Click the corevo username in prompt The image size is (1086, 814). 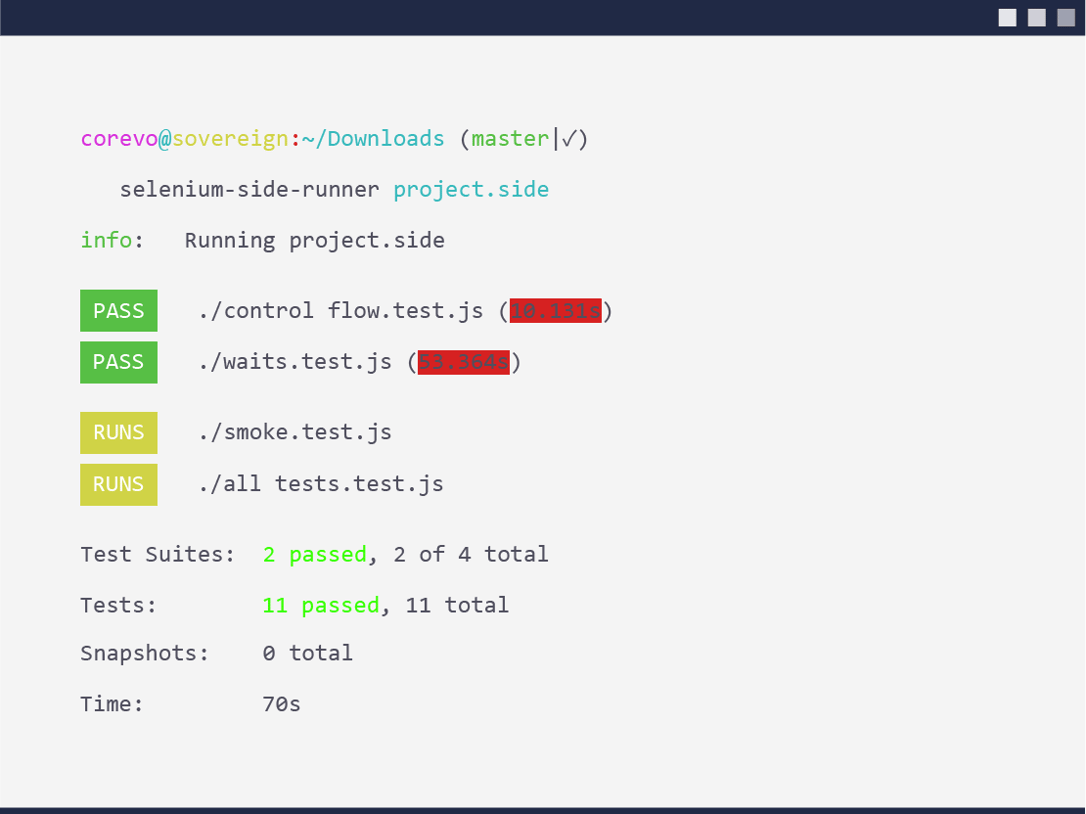coord(119,139)
